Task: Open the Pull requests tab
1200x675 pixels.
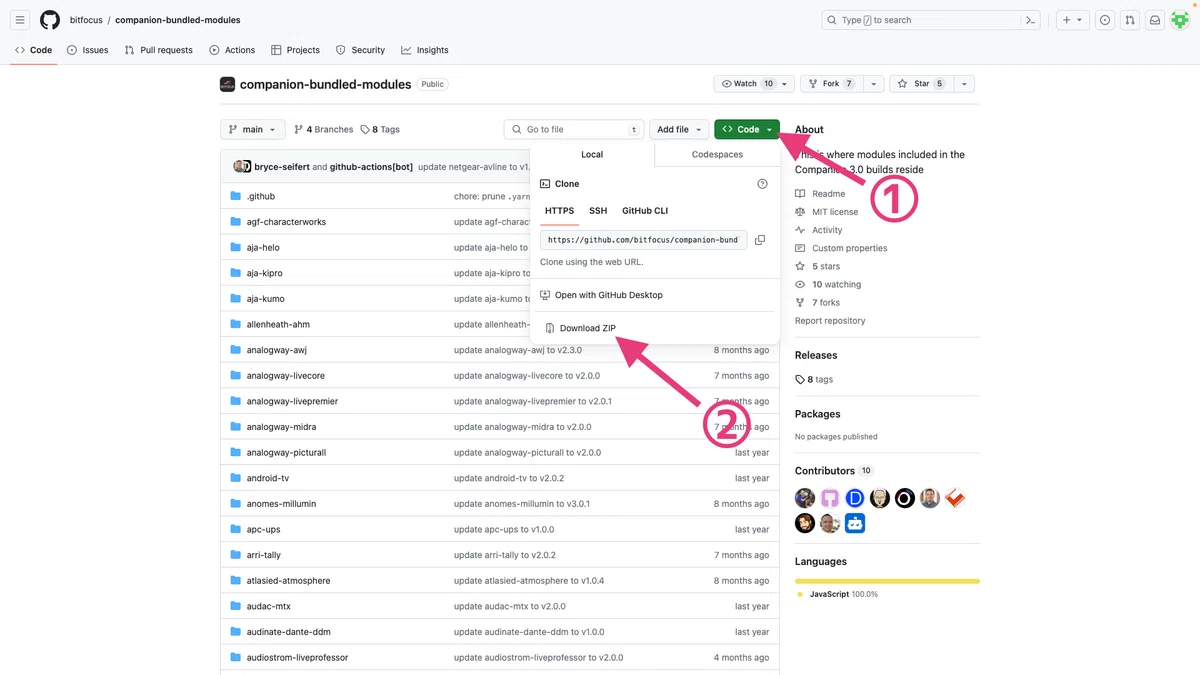Action: pos(158,50)
